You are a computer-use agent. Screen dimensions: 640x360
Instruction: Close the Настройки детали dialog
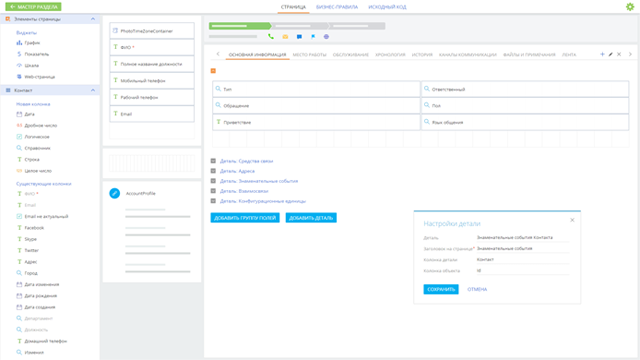point(572,220)
